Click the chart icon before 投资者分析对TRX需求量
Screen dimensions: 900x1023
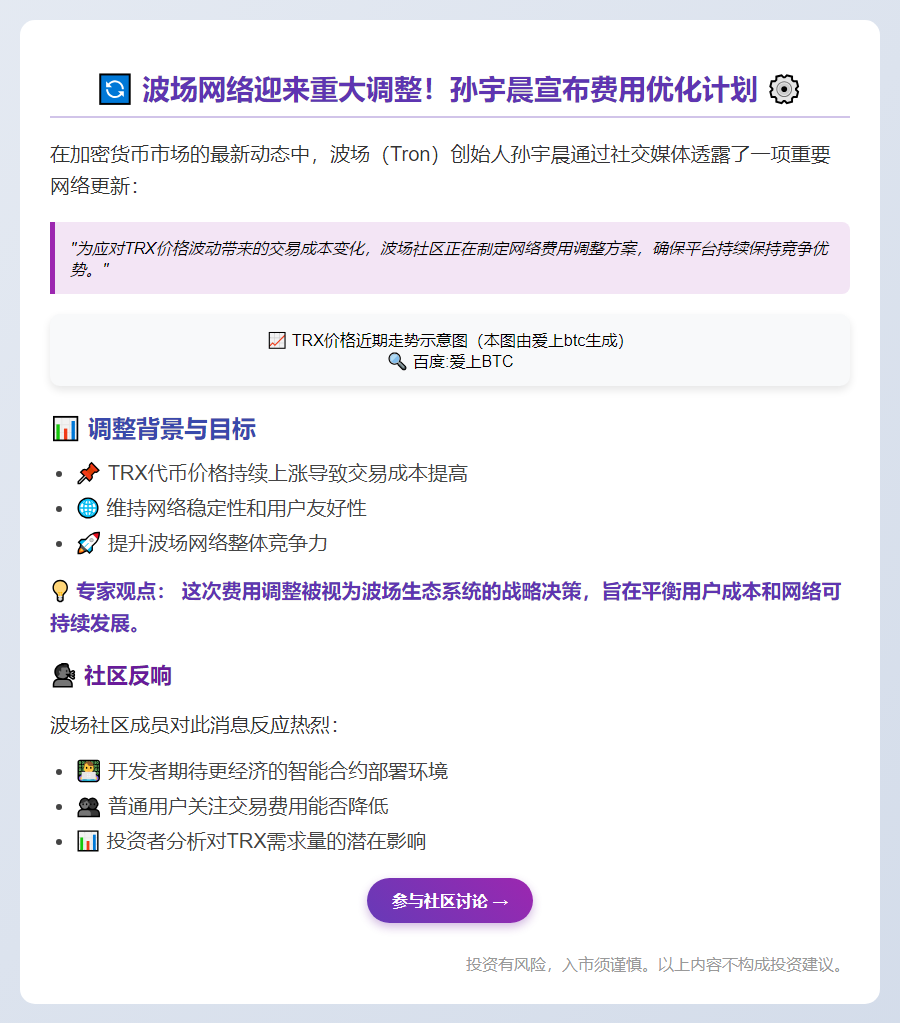[86, 840]
